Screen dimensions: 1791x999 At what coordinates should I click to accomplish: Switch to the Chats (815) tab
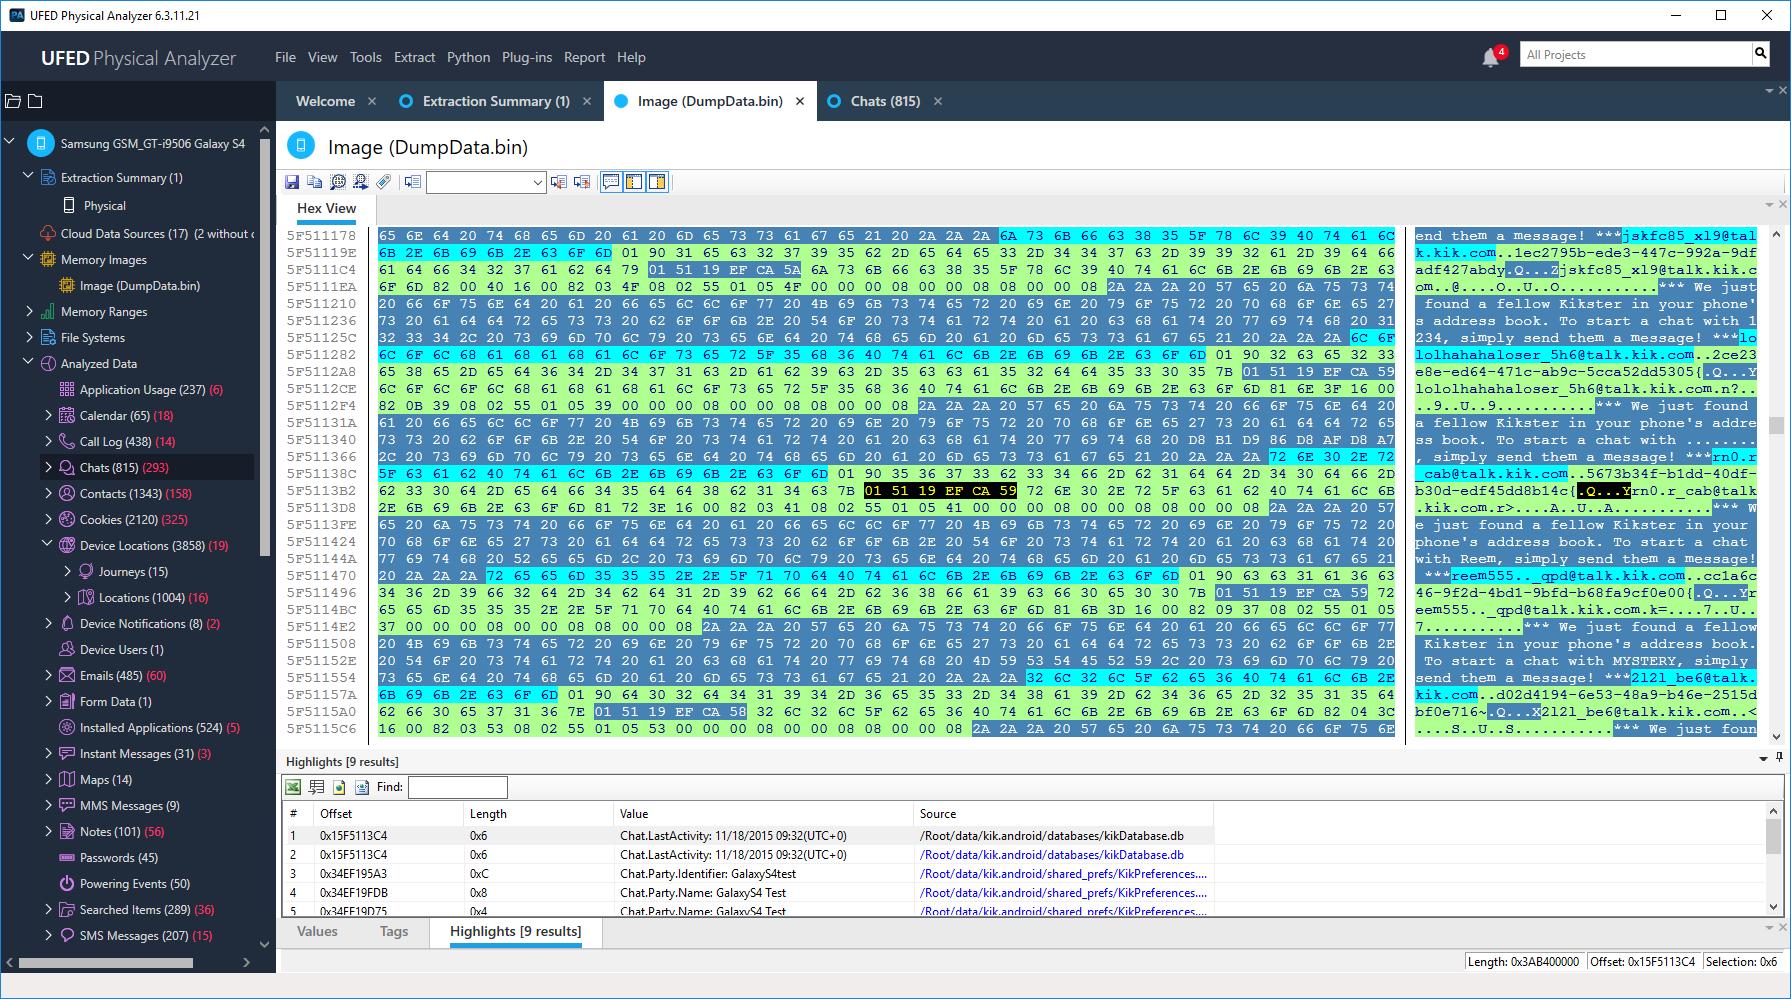[884, 101]
